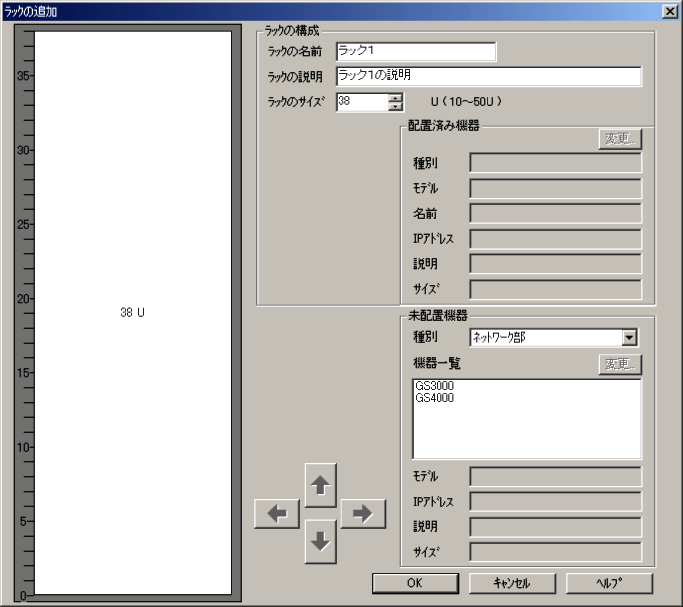This screenshot has height=607, width=683.
Task: Click the 名前 field in 配置済み機器
Action: pyautogui.click(x=555, y=213)
